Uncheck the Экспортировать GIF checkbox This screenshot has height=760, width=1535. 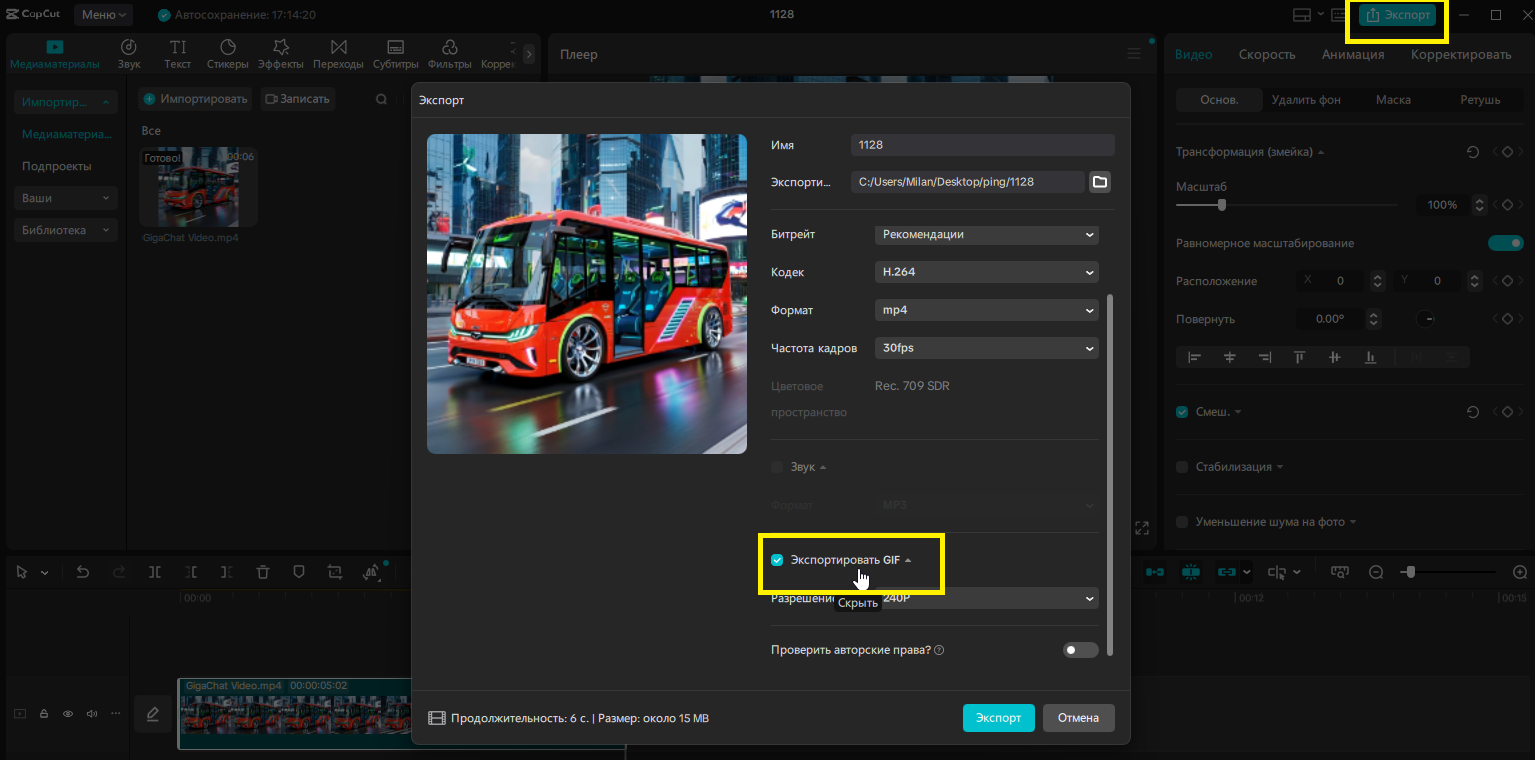[777, 560]
